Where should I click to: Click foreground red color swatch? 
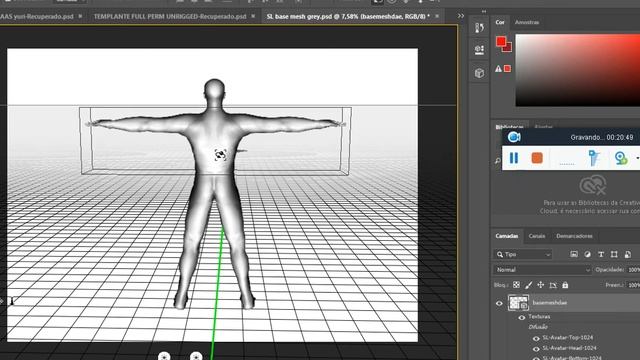click(x=500, y=41)
